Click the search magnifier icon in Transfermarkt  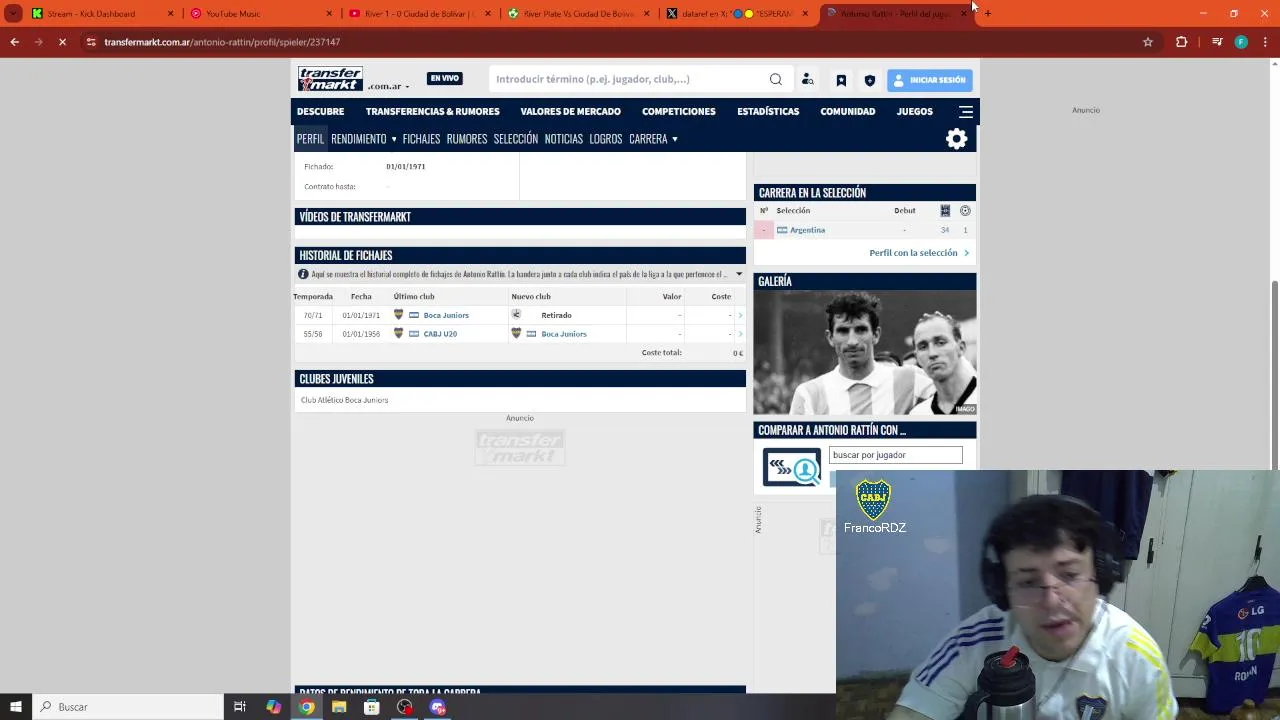776,80
